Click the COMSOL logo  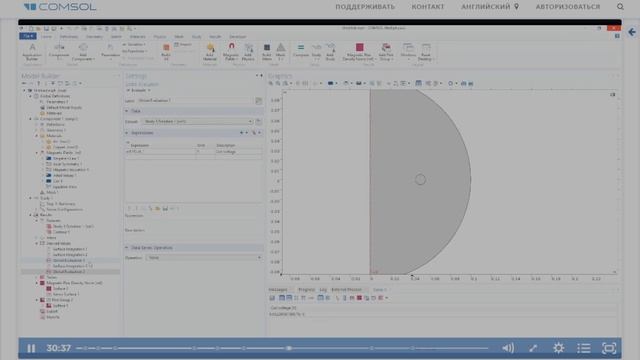click(60, 7)
